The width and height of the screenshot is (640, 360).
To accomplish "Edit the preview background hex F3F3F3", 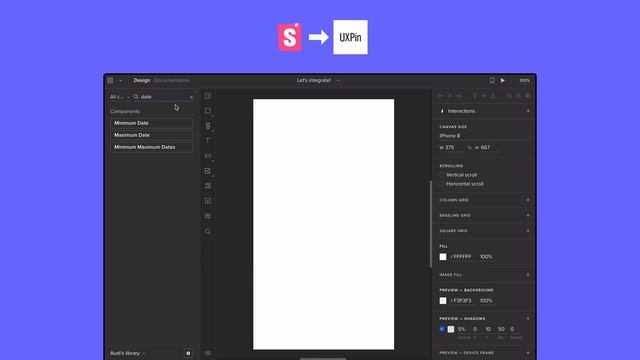I will [462, 301].
